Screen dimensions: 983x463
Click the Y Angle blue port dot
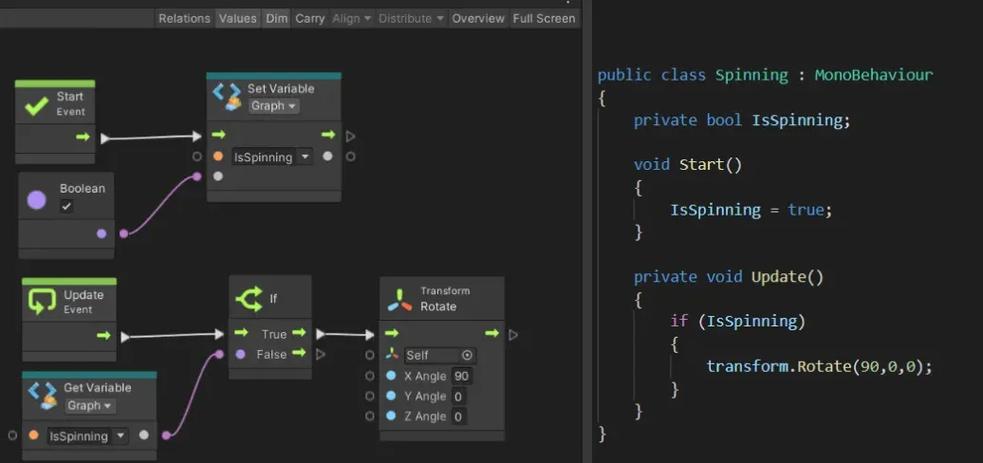[x=391, y=395]
